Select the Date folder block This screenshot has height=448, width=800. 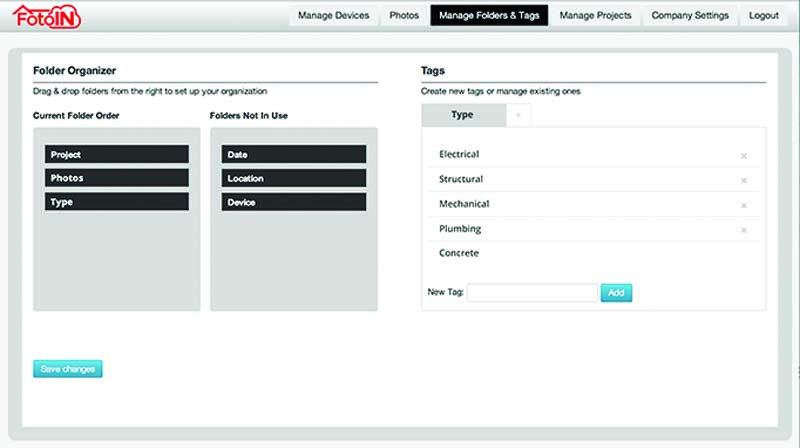pyautogui.click(x=294, y=154)
